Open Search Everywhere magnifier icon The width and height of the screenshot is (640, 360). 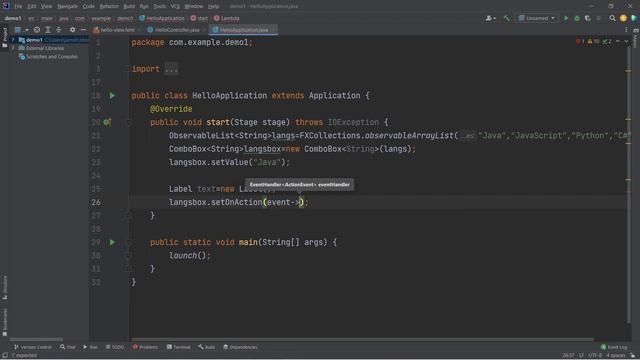click(612, 18)
